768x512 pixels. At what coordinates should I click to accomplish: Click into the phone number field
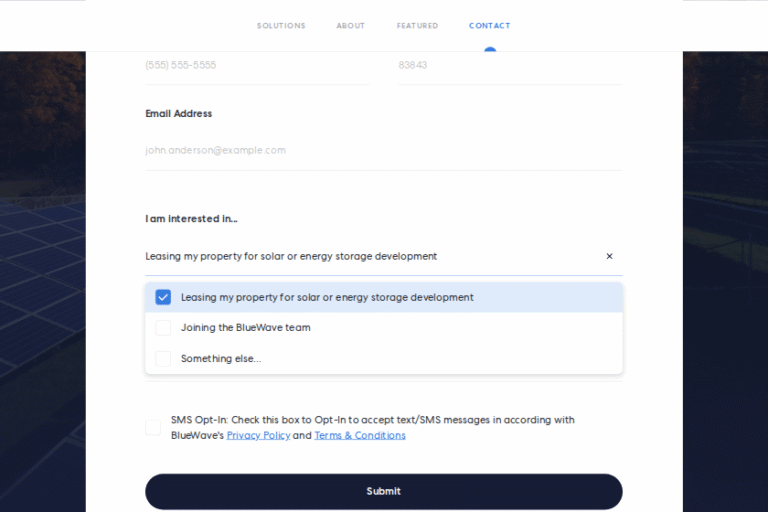pos(256,66)
